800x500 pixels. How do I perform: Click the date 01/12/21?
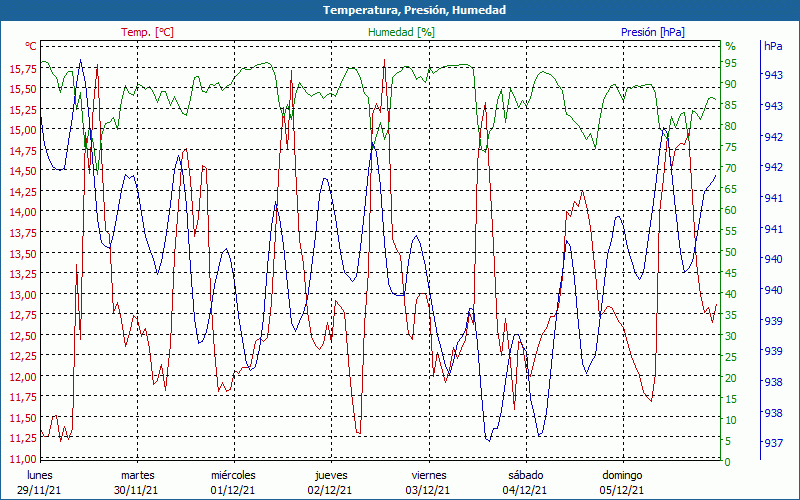[233, 490]
